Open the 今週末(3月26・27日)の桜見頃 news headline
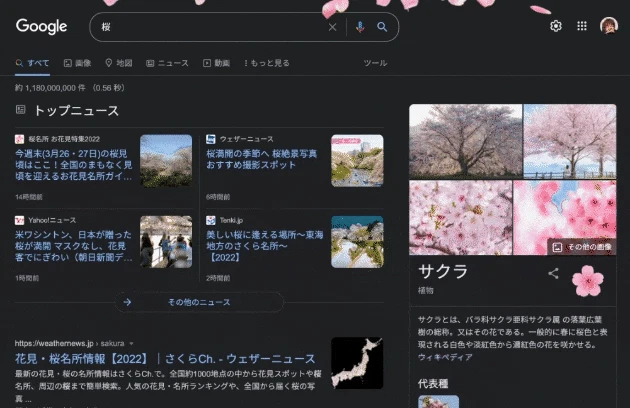 [74, 165]
